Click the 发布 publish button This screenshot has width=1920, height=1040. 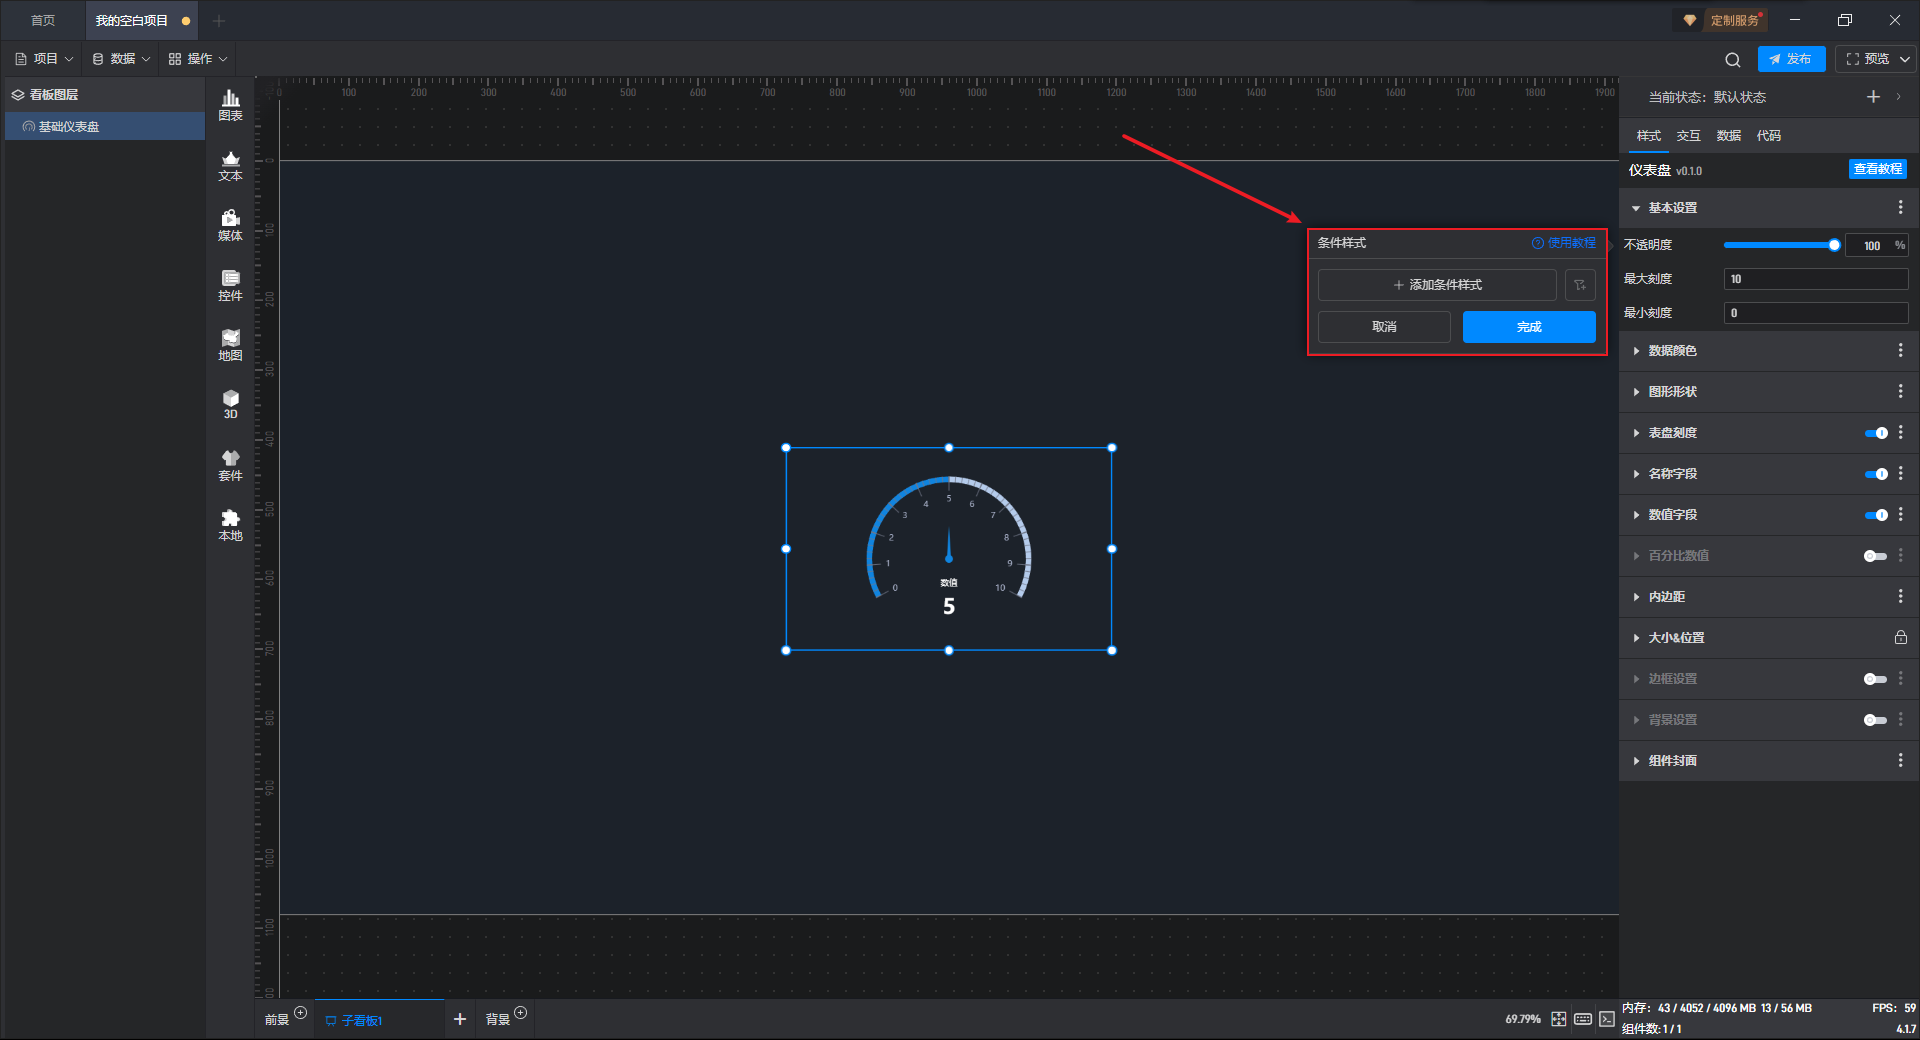point(1791,59)
